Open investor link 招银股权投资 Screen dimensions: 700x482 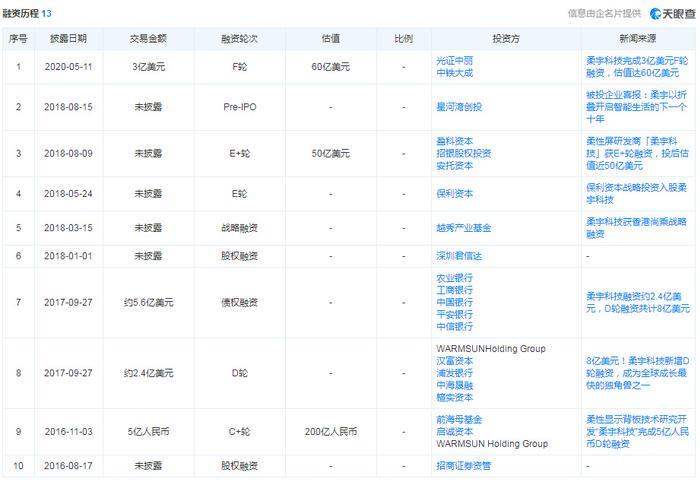[x=463, y=154]
